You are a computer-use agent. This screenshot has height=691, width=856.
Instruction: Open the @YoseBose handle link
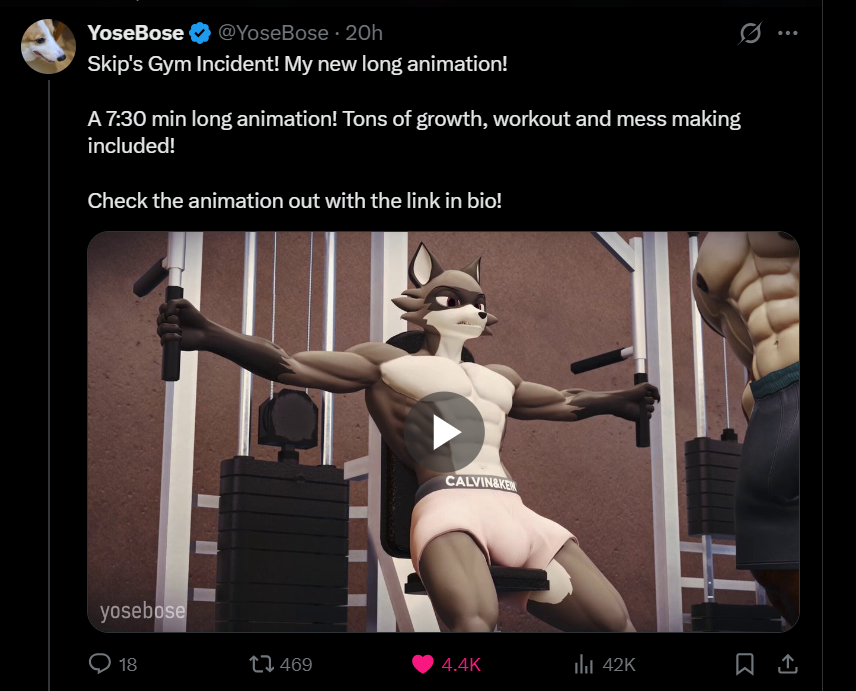pos(273,33)
